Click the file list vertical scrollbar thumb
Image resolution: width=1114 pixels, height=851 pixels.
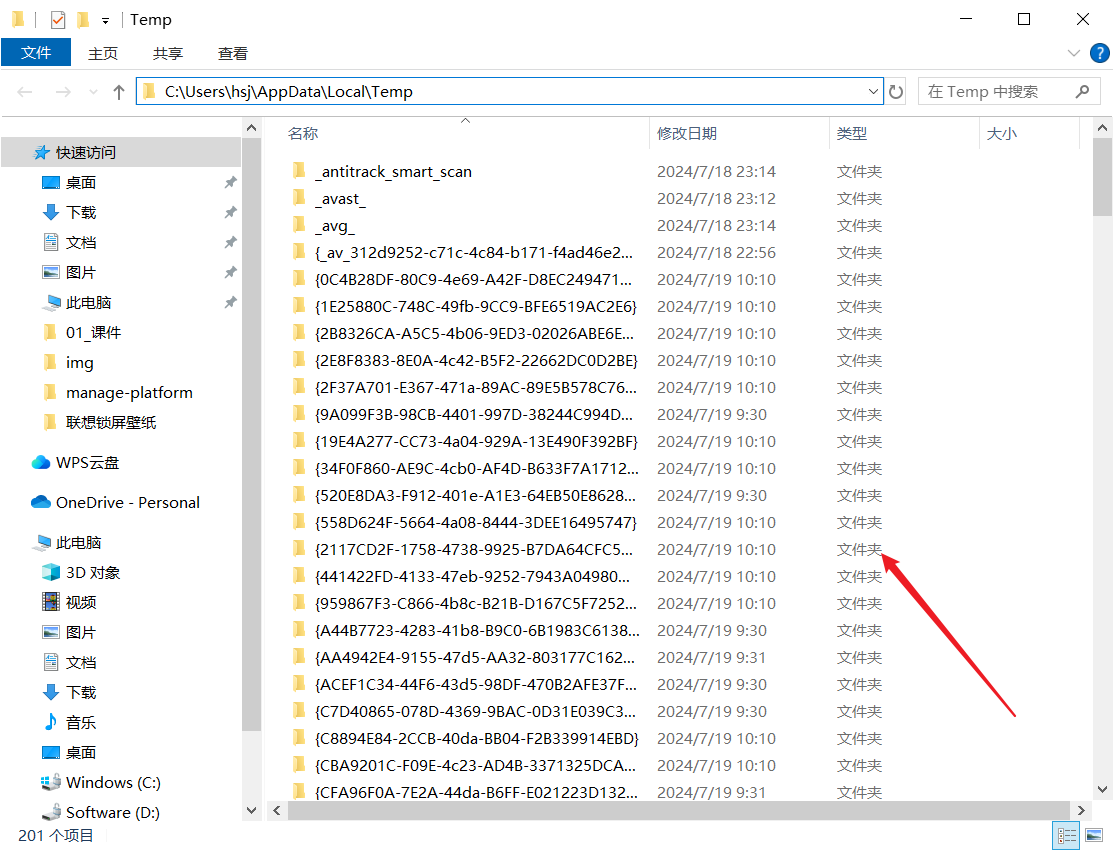[1102, 178]
